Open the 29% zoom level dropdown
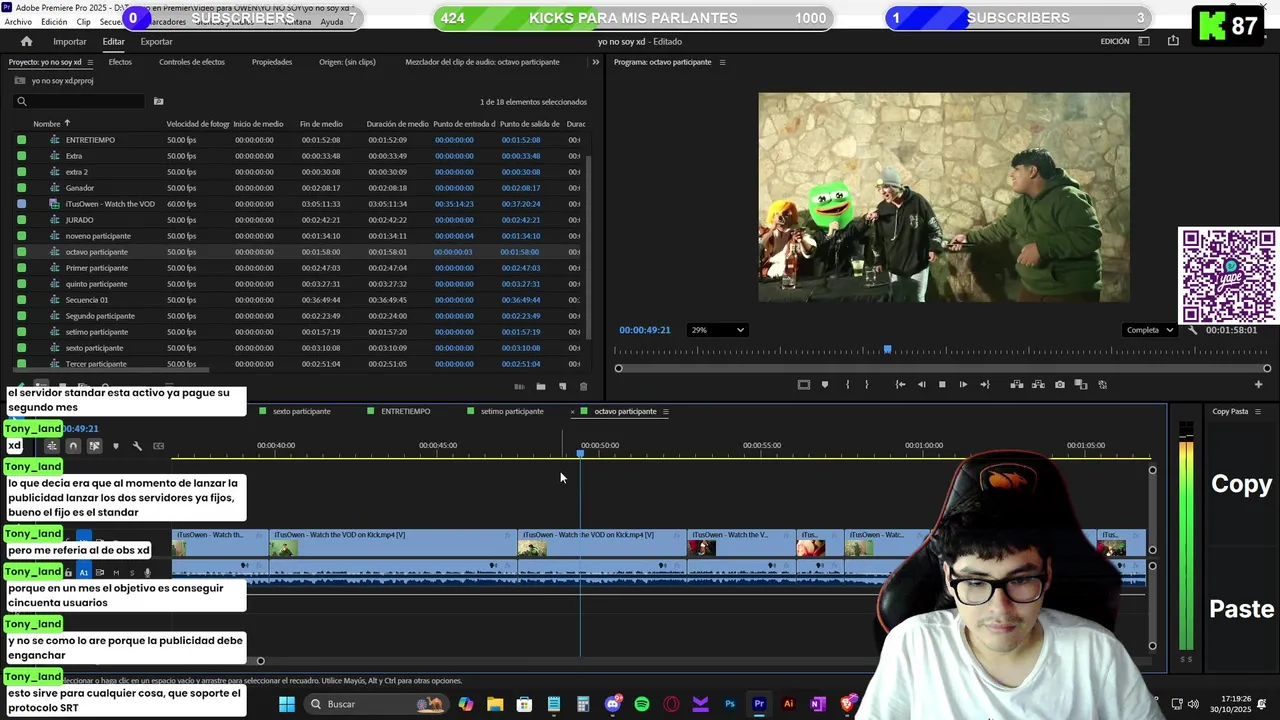 [x=717, y=330]
